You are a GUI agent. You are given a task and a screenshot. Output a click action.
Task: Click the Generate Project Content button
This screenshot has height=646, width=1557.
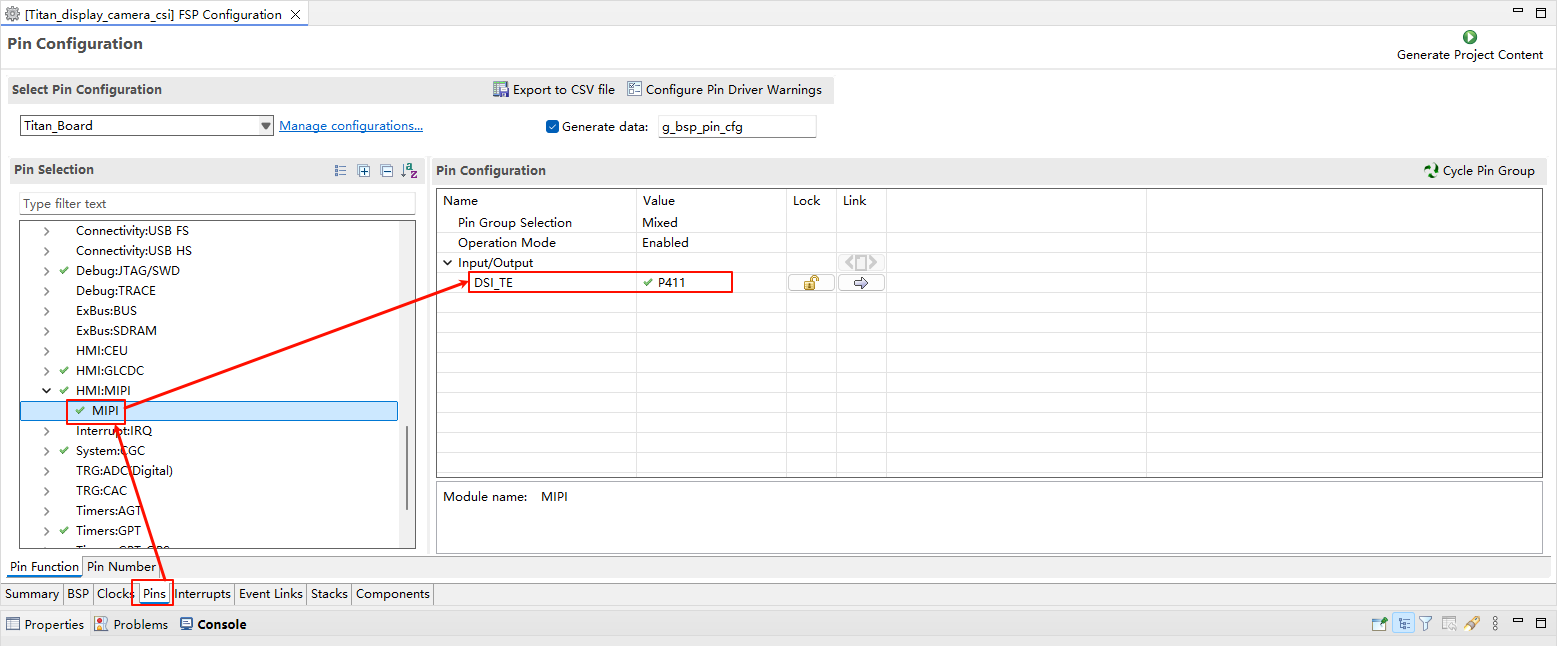[1469, 45]
